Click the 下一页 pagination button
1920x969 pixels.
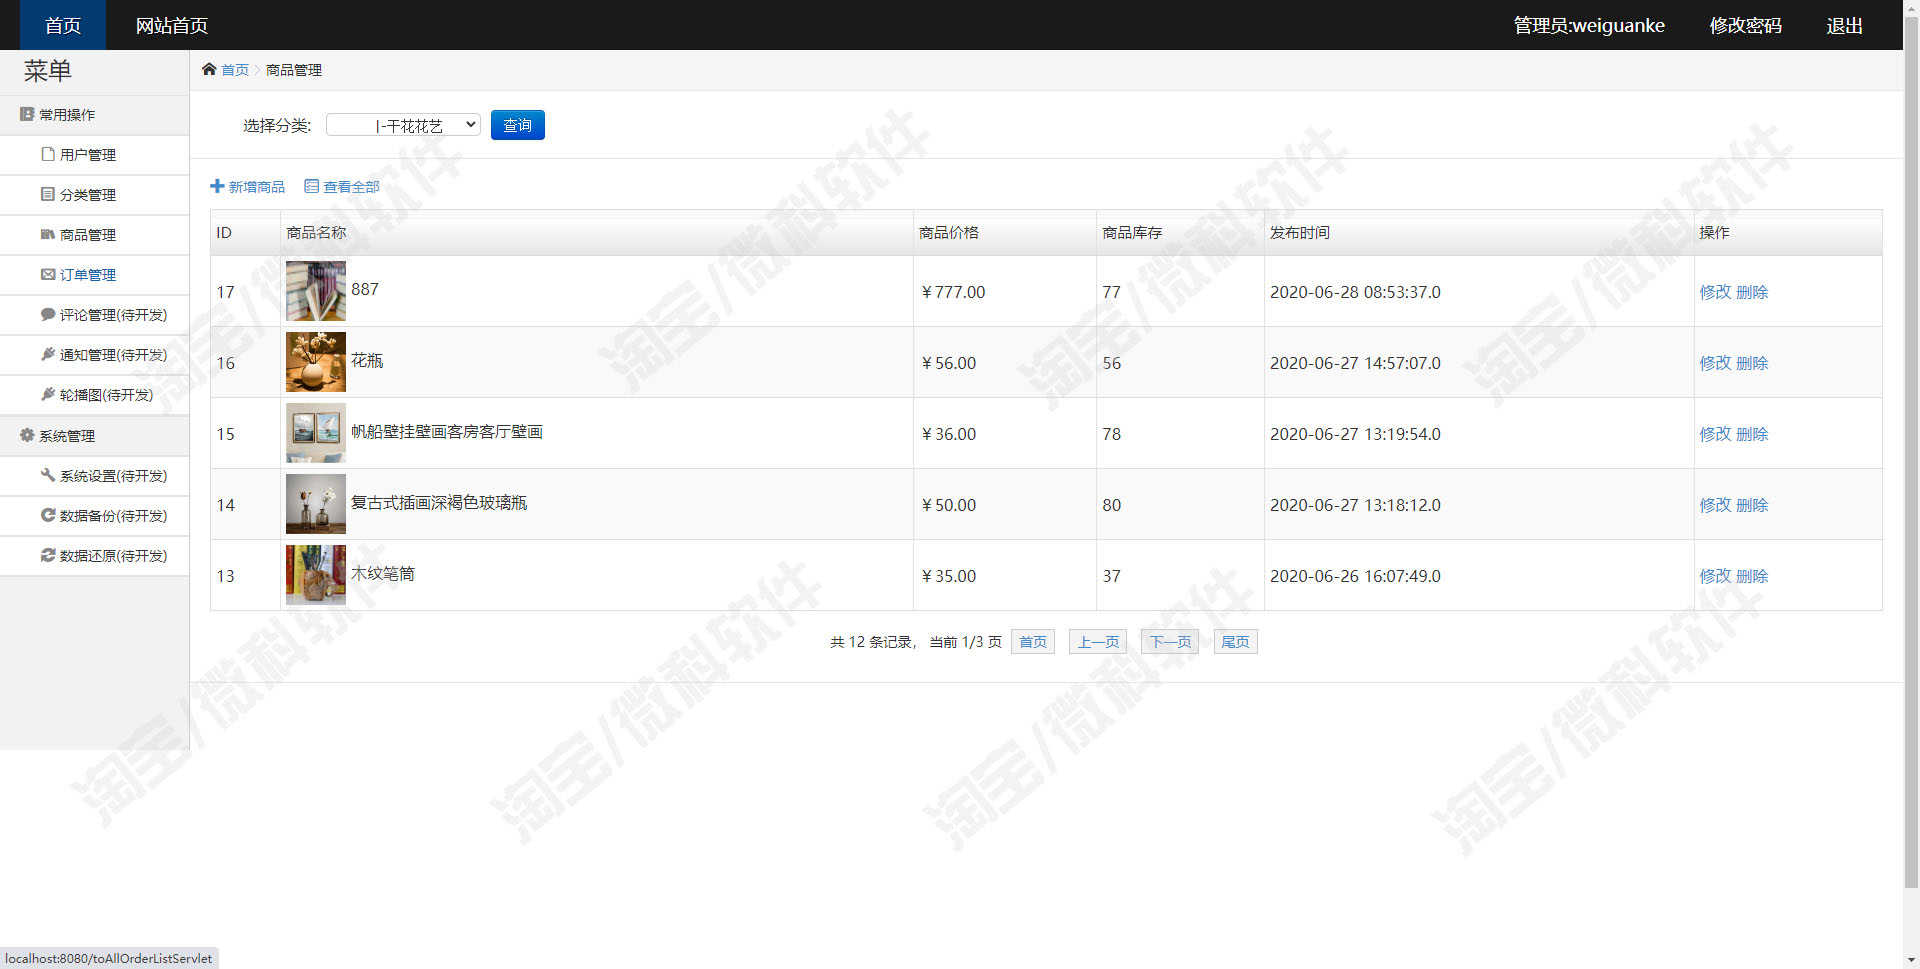1170,642
